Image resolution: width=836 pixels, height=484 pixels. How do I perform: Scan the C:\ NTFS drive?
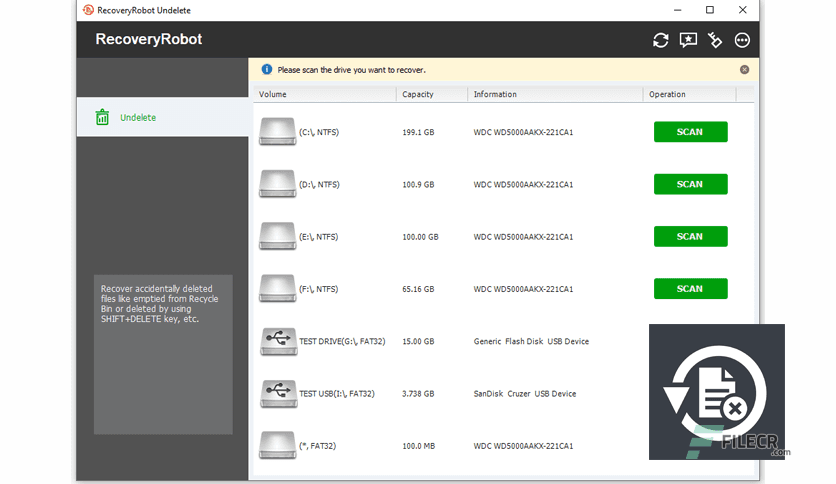coord(690,132)
